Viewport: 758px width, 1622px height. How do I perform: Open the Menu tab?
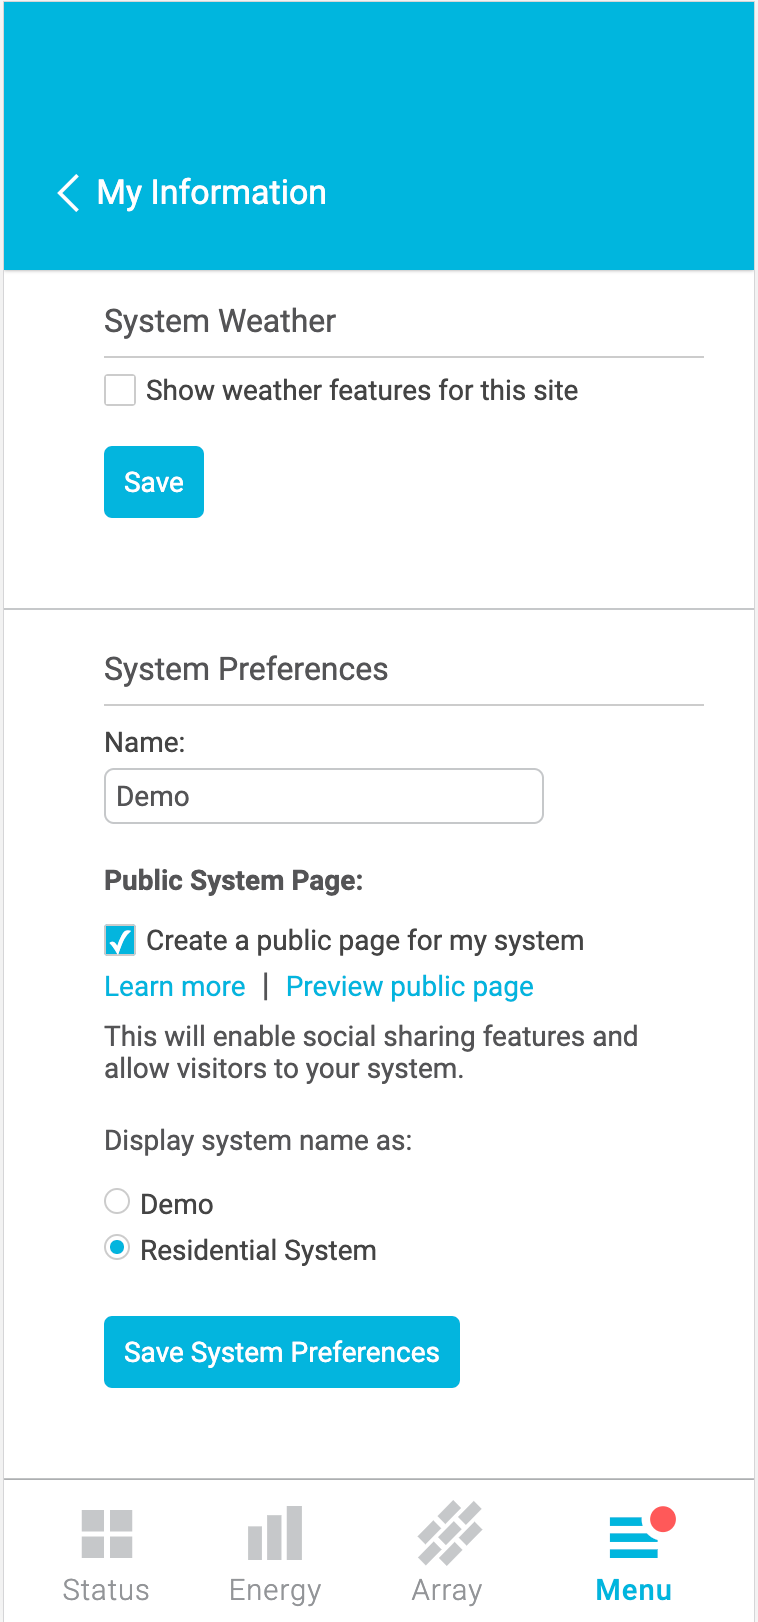(633, 1550)
